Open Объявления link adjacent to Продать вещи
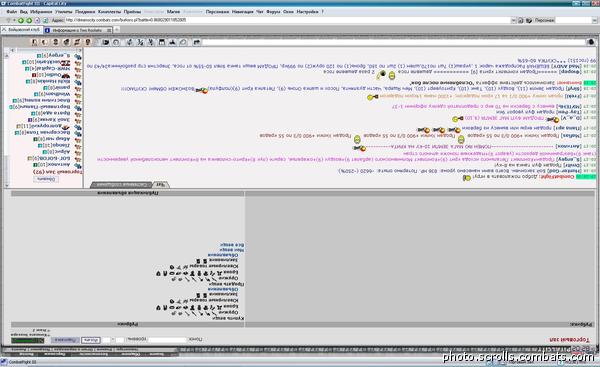Viewport: 600px width, 367px height. 223,290
